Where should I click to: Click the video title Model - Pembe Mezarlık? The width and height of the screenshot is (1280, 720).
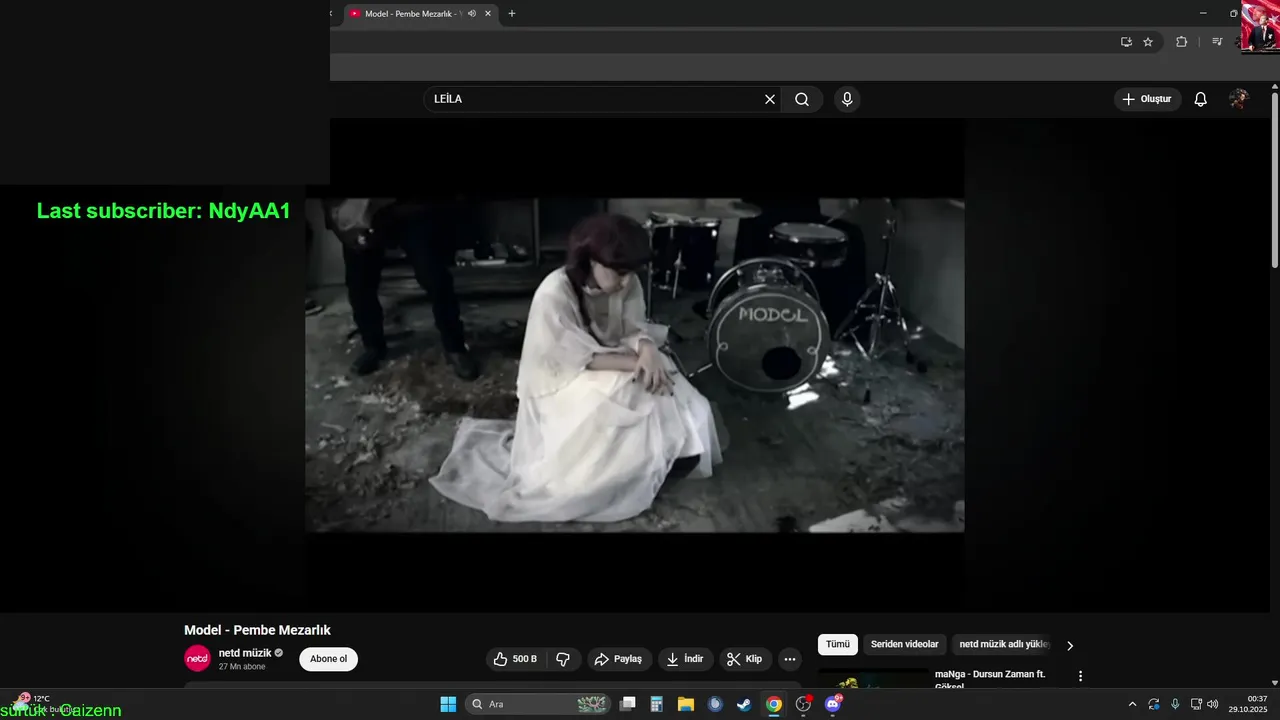pyautogui.click(x=257, y=630)
